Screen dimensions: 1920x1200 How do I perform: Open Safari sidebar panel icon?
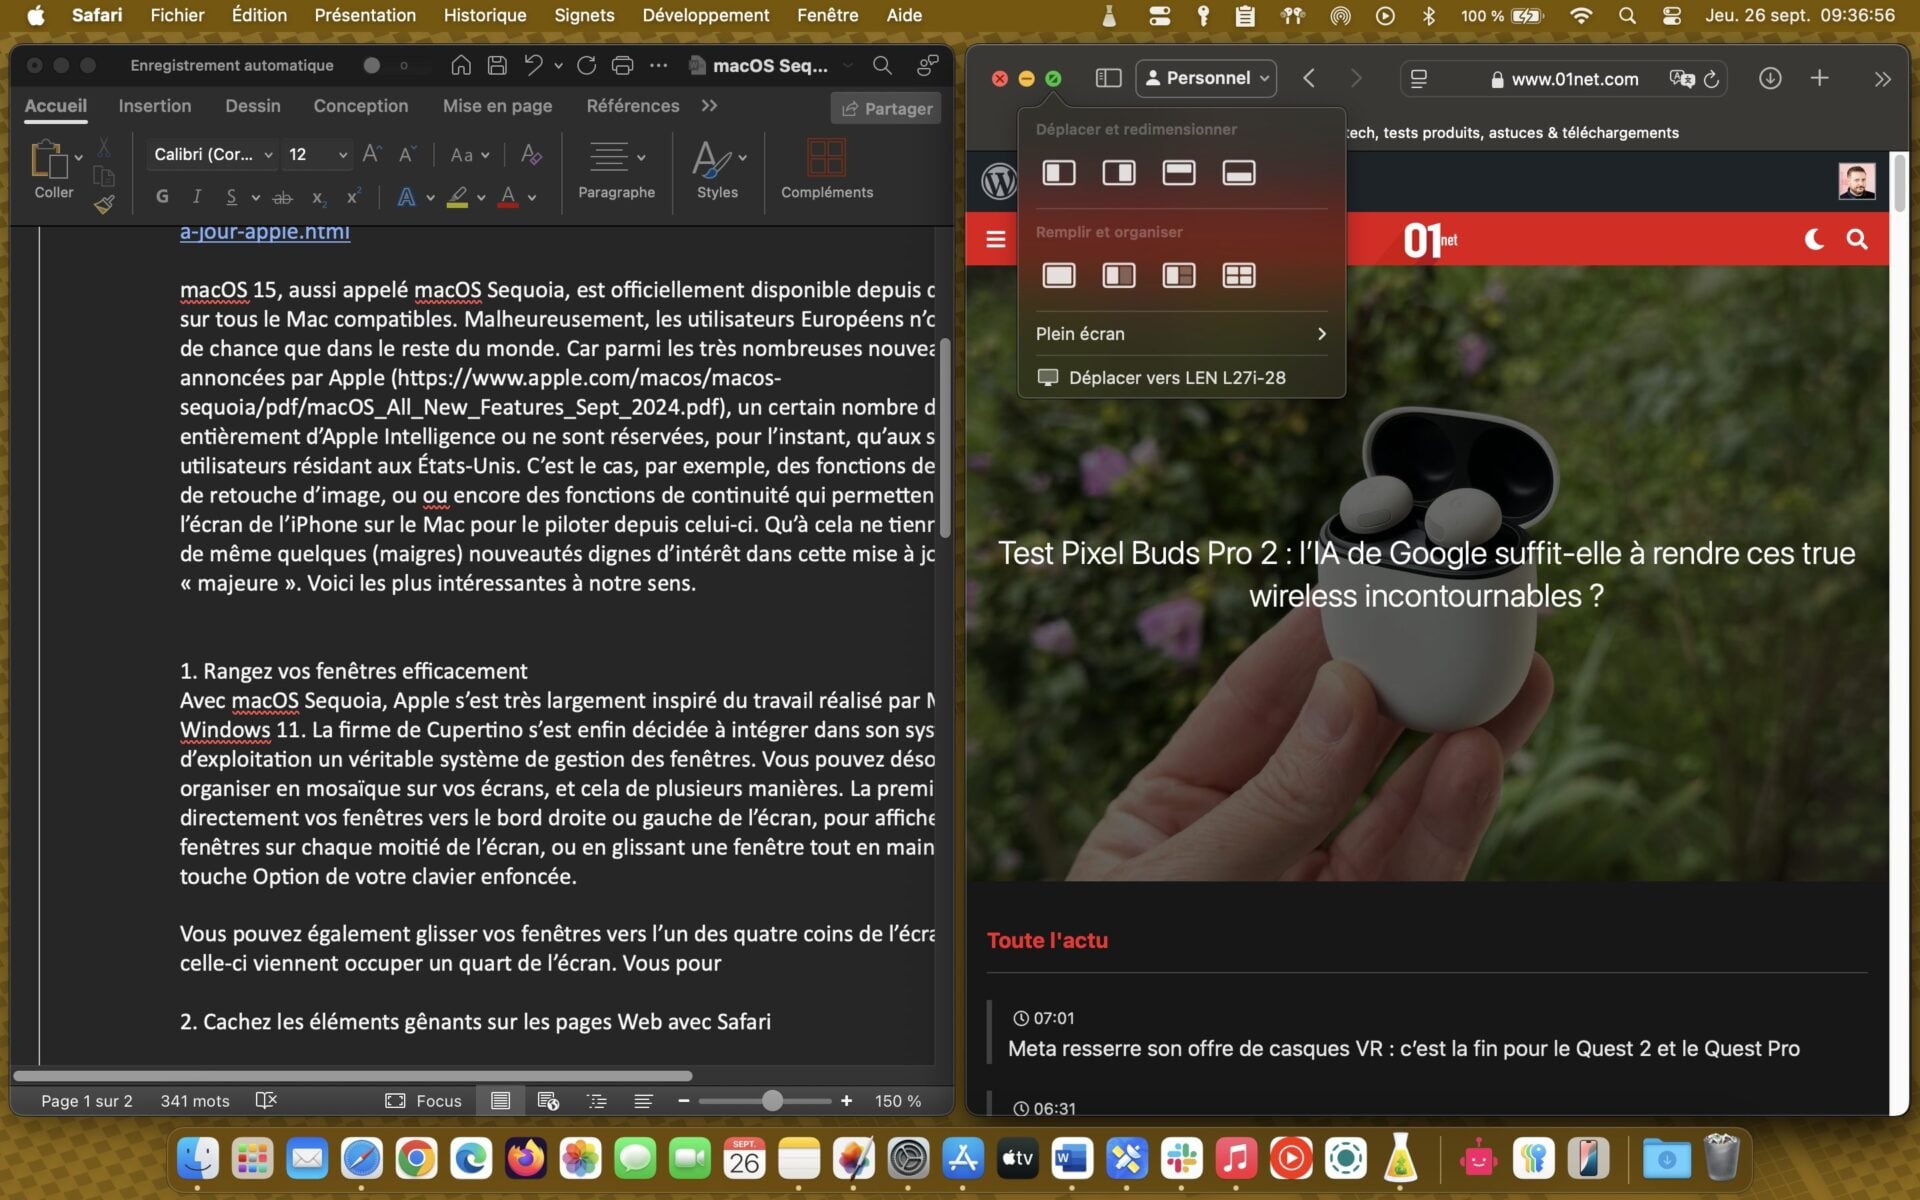[x=1108, y=78]
